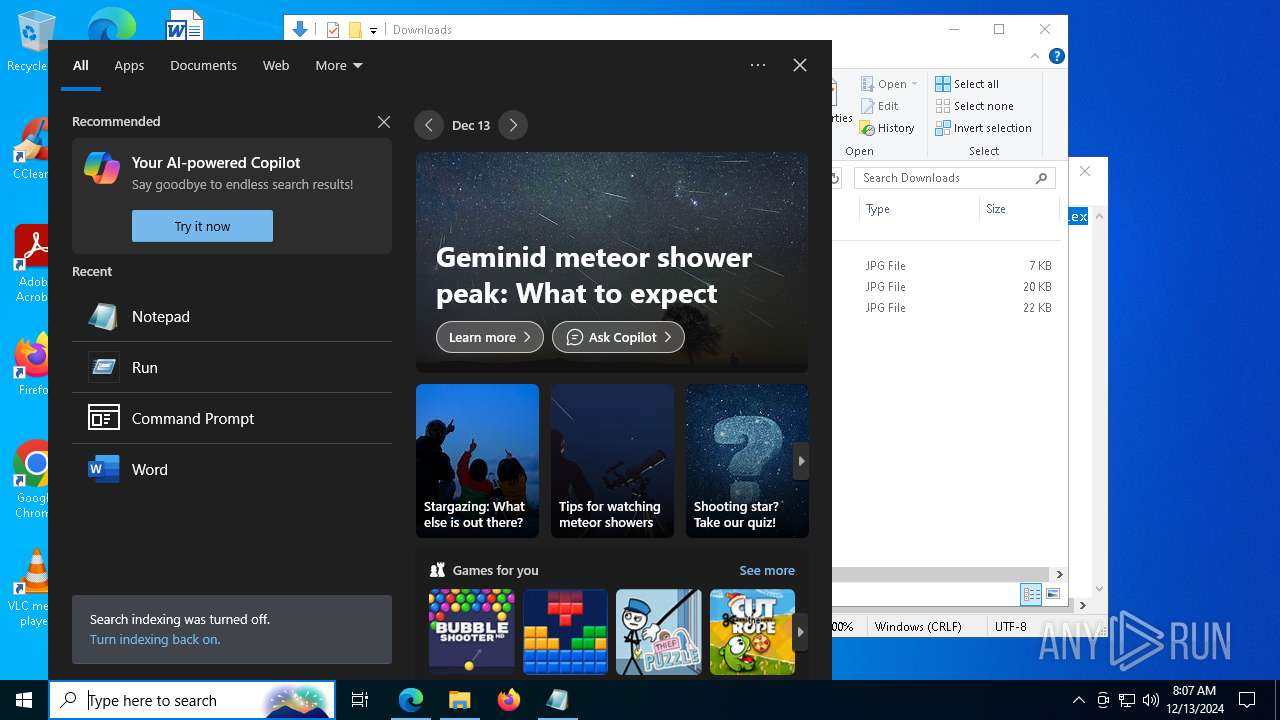Open Notepad from the Recent list

(x=232, y=316)
